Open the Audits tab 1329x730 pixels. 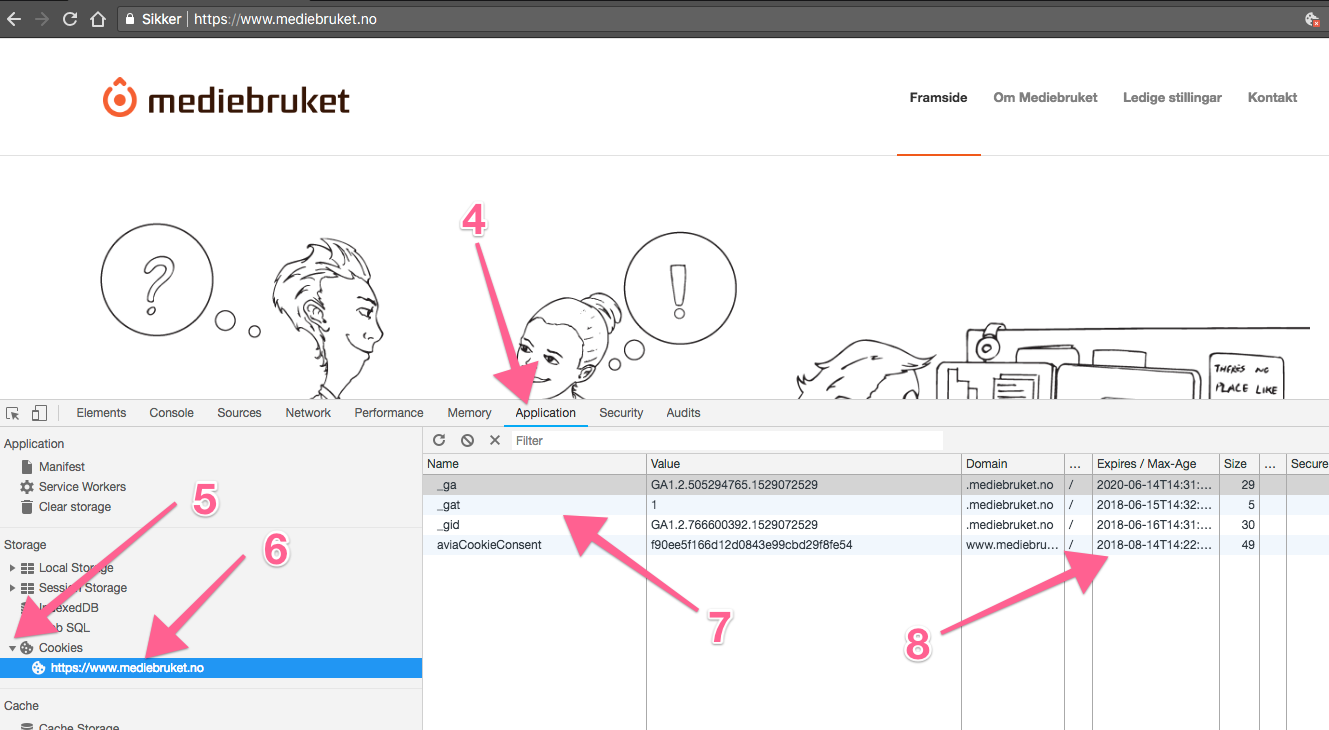point(683,413)
